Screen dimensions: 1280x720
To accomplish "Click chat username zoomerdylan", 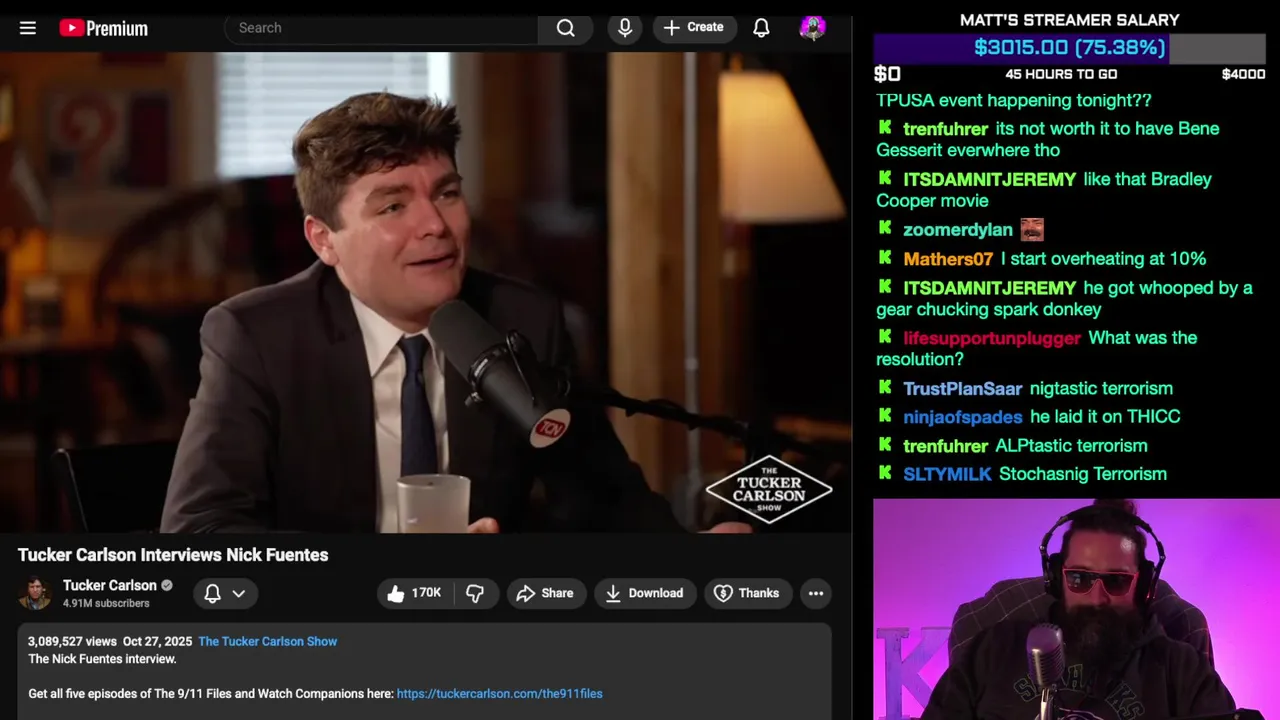I will point(957,230).
